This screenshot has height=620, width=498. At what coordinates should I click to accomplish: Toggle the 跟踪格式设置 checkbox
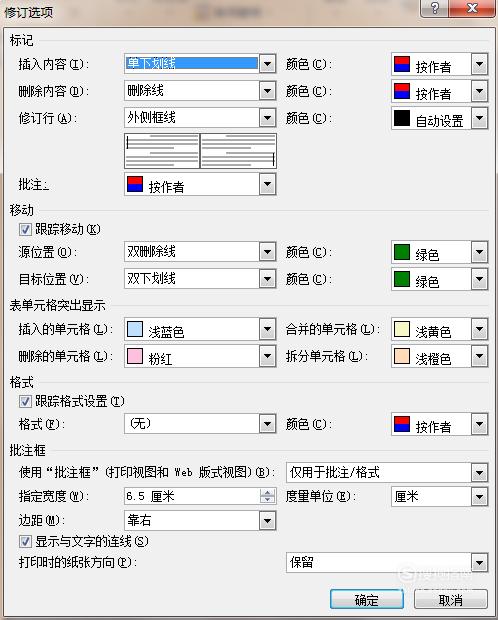(25, 402)
